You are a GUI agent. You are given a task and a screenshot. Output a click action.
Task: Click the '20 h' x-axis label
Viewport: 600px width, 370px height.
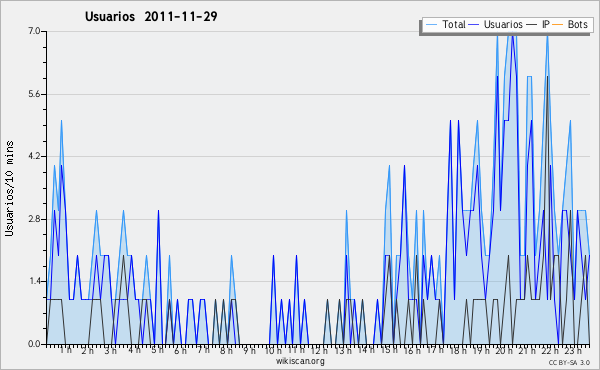pos(504,350)
